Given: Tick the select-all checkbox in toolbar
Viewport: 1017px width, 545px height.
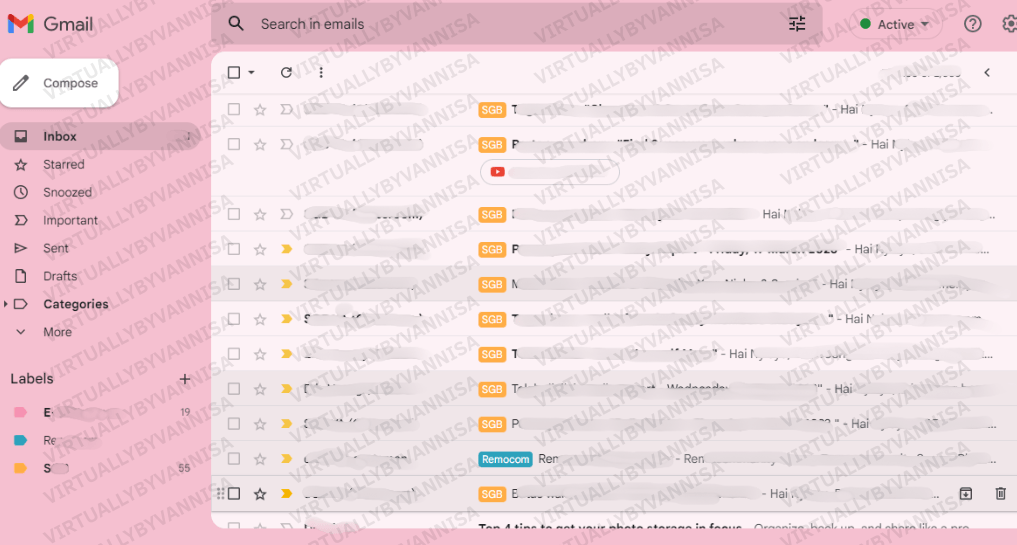Looking at the screenshot, I should tap(234, 72).
